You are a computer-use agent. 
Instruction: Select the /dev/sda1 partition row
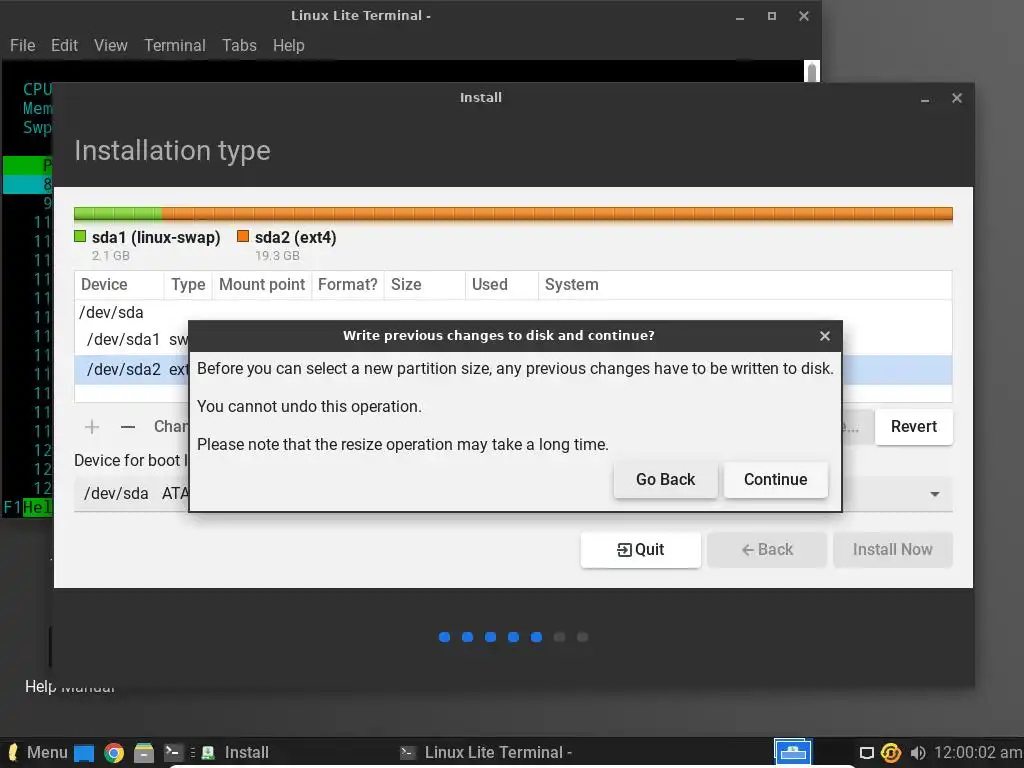click(513, 340)
